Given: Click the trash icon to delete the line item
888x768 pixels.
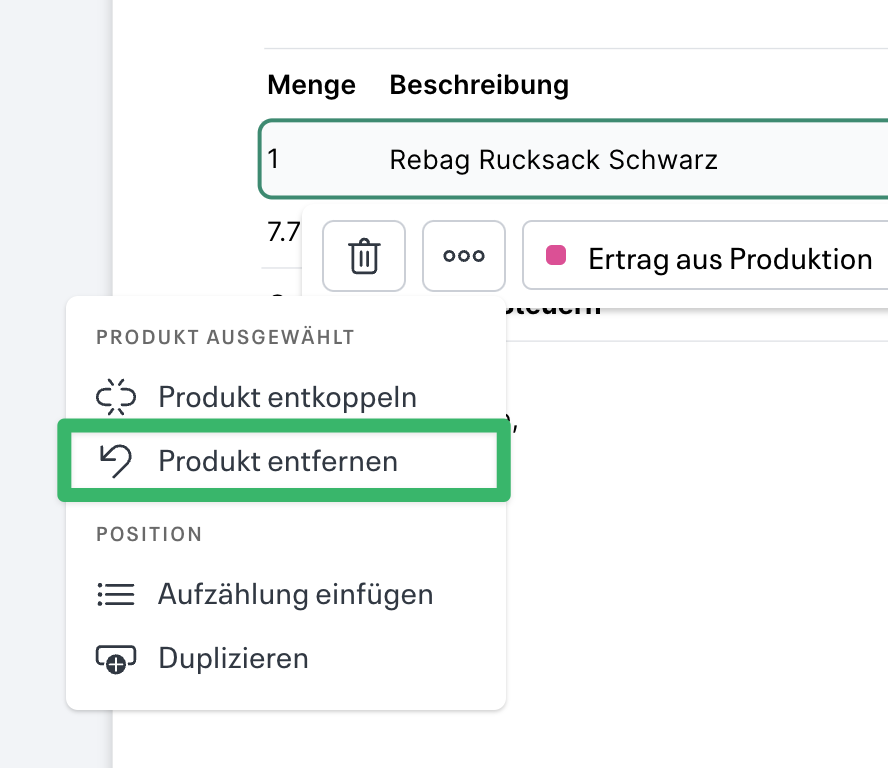Looking at the screenshot, I should point(363,256).
